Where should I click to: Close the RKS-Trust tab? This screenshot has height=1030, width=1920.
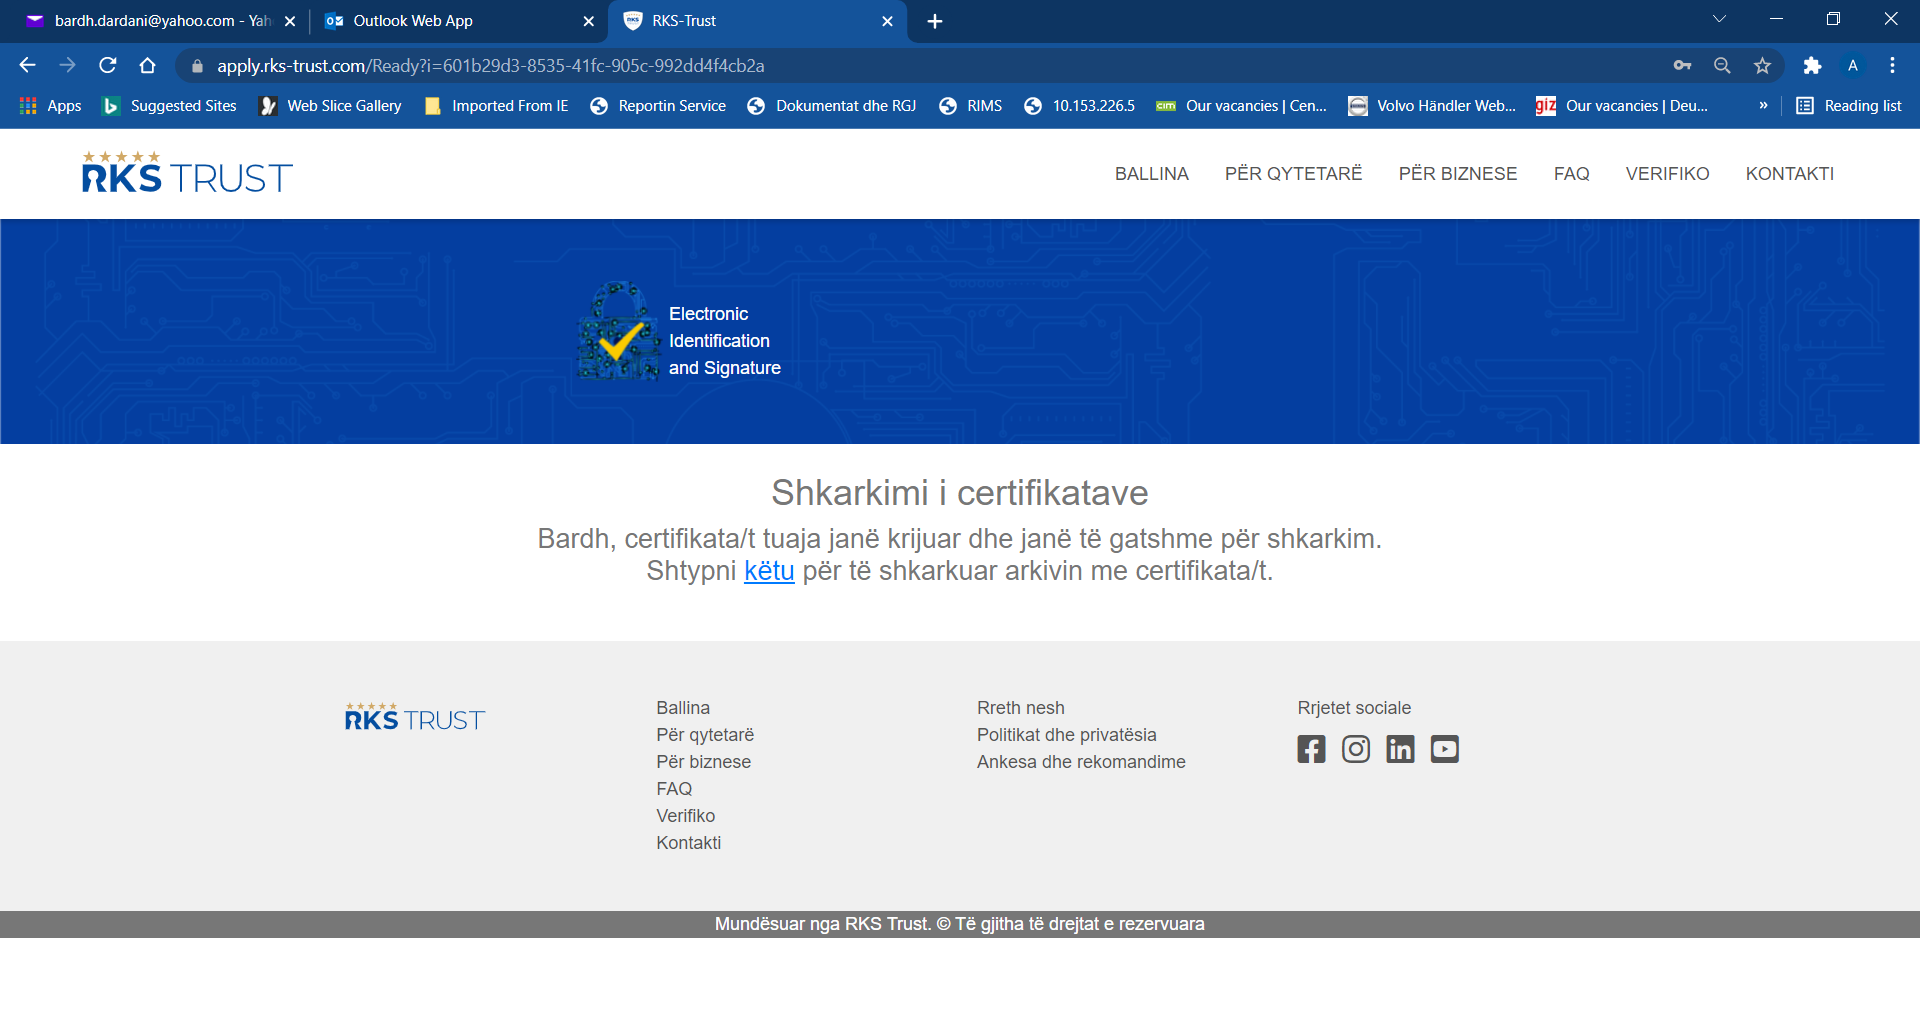pyautogui.click(x=887, y=21)
